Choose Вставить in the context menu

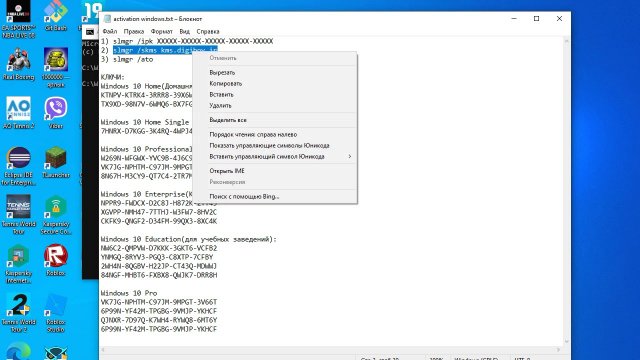pos(275,95)
